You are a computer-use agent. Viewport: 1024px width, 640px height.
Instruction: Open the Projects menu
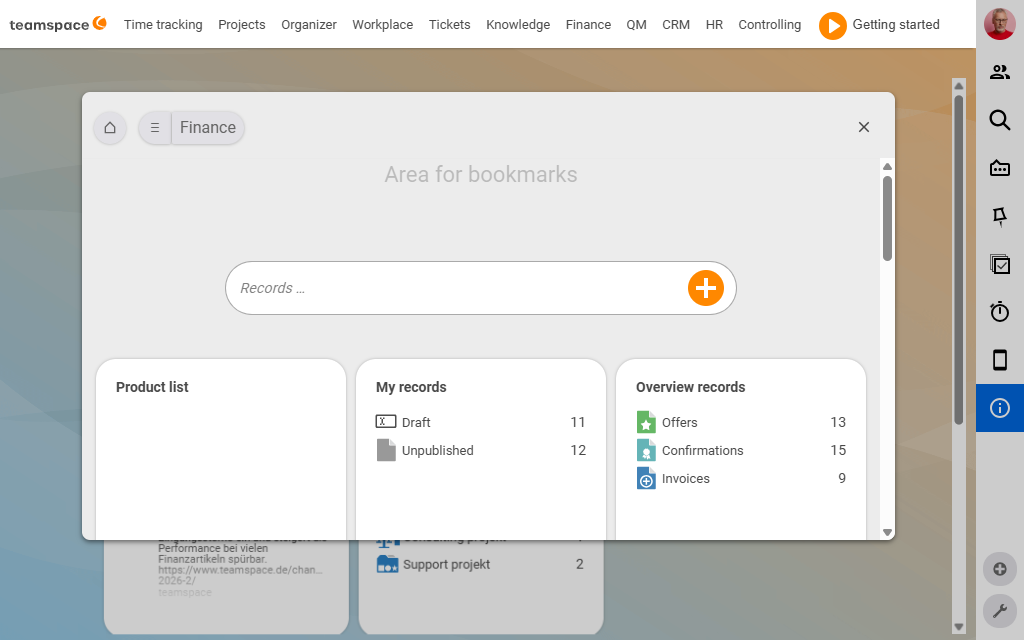(242, 25)
